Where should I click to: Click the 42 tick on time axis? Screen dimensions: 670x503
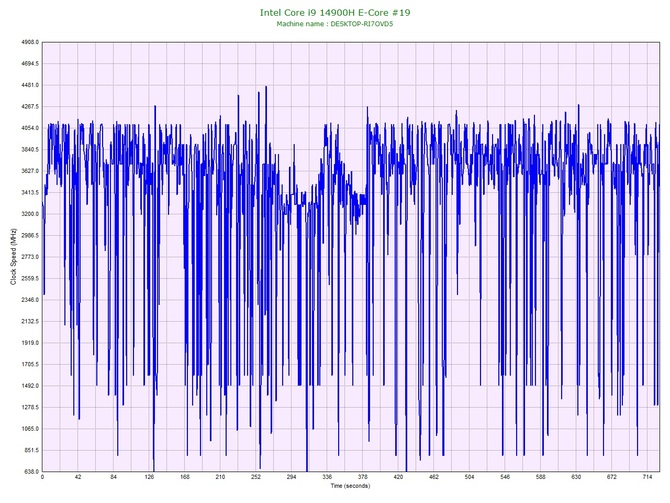tap(78, 477)
